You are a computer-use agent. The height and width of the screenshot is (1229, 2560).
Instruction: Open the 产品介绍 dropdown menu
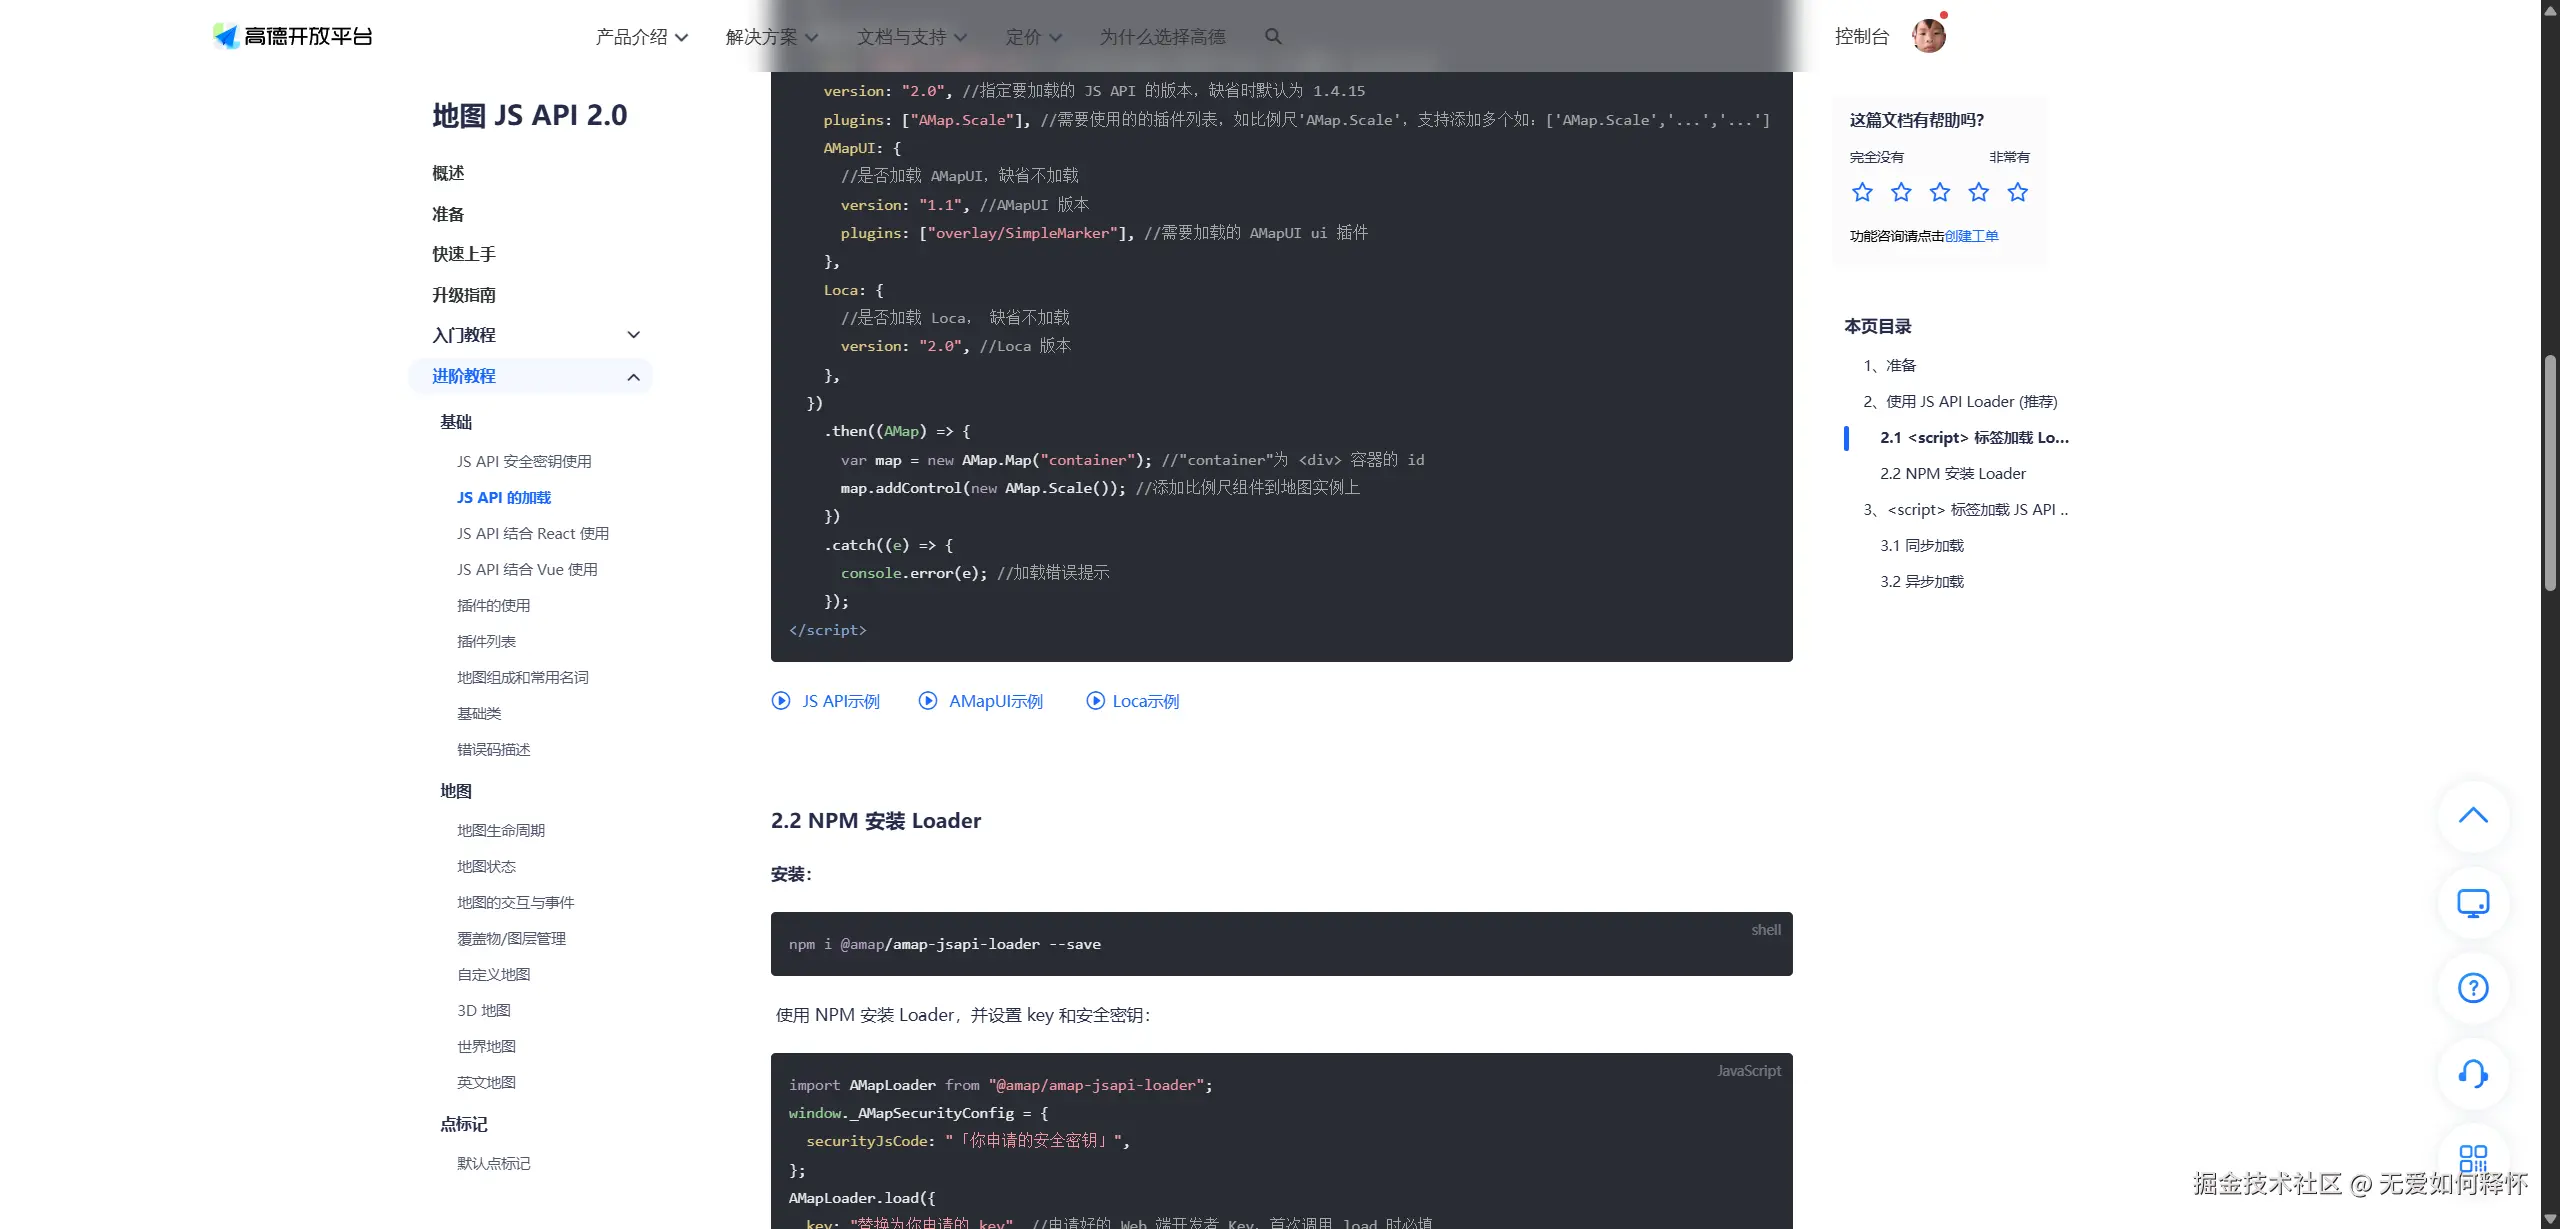(x=641, y=37)
